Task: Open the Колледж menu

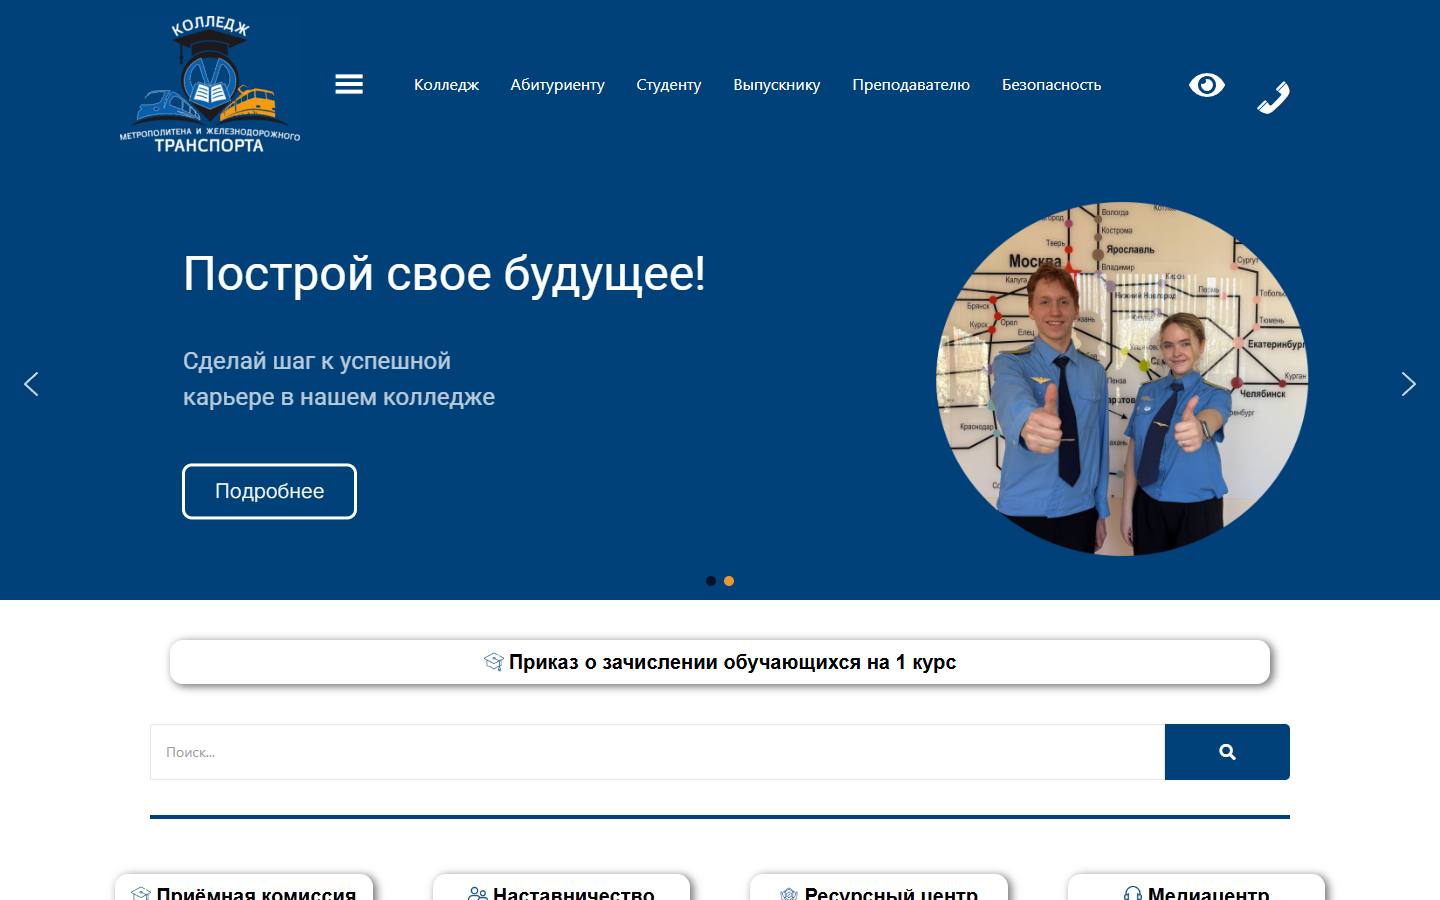Action: pyautogui.click(x=446, y=85)
